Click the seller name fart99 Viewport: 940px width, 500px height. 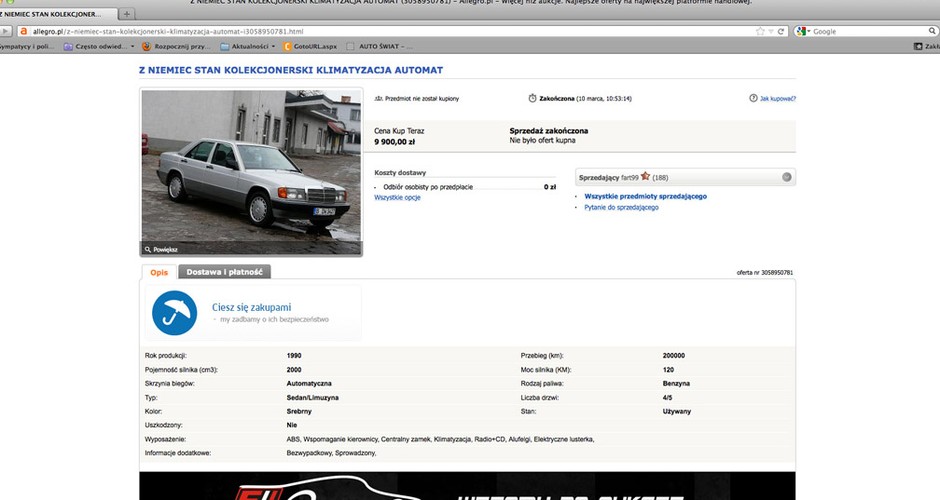630,177
